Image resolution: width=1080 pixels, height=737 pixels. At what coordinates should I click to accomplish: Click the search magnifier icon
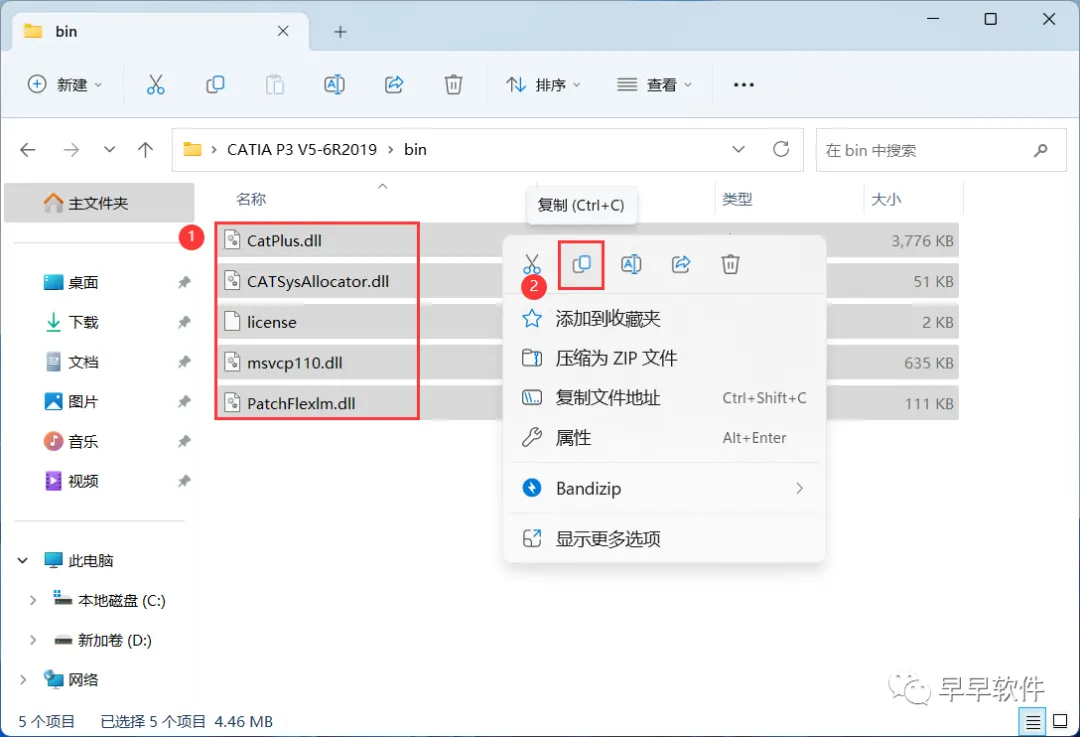tap(1041, 150)
